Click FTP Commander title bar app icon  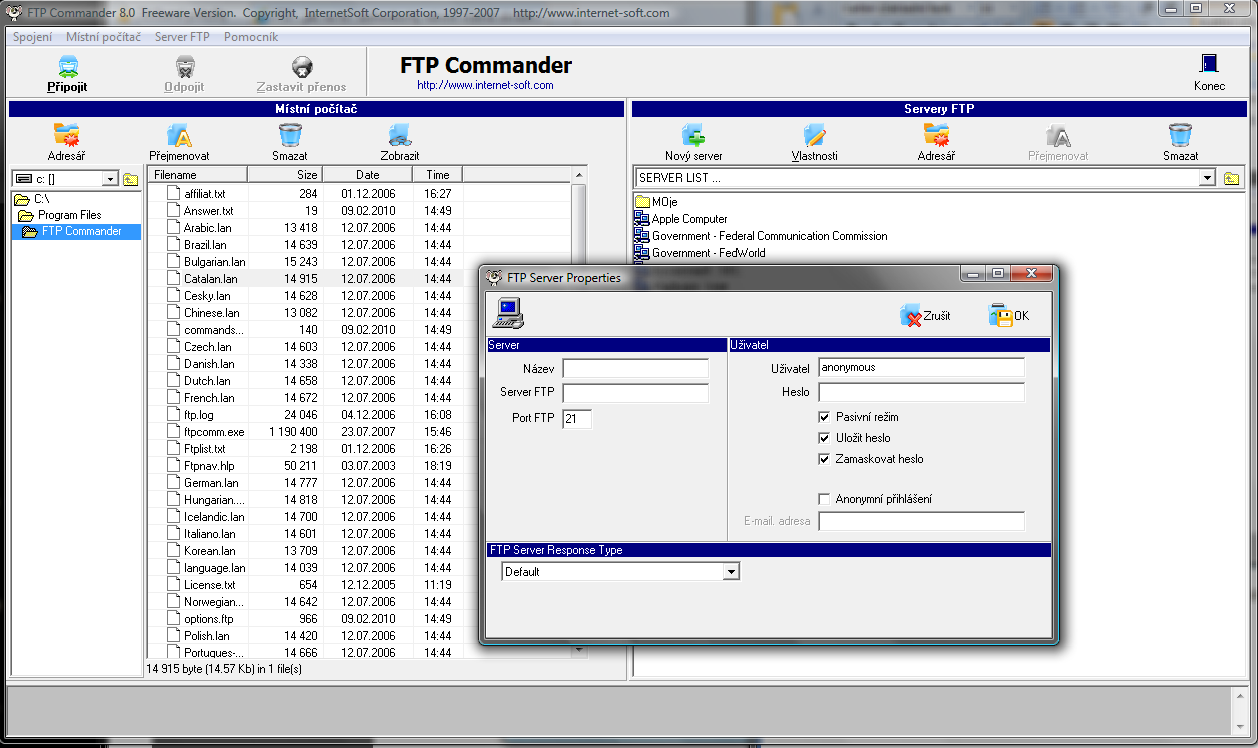coord(13,14)
